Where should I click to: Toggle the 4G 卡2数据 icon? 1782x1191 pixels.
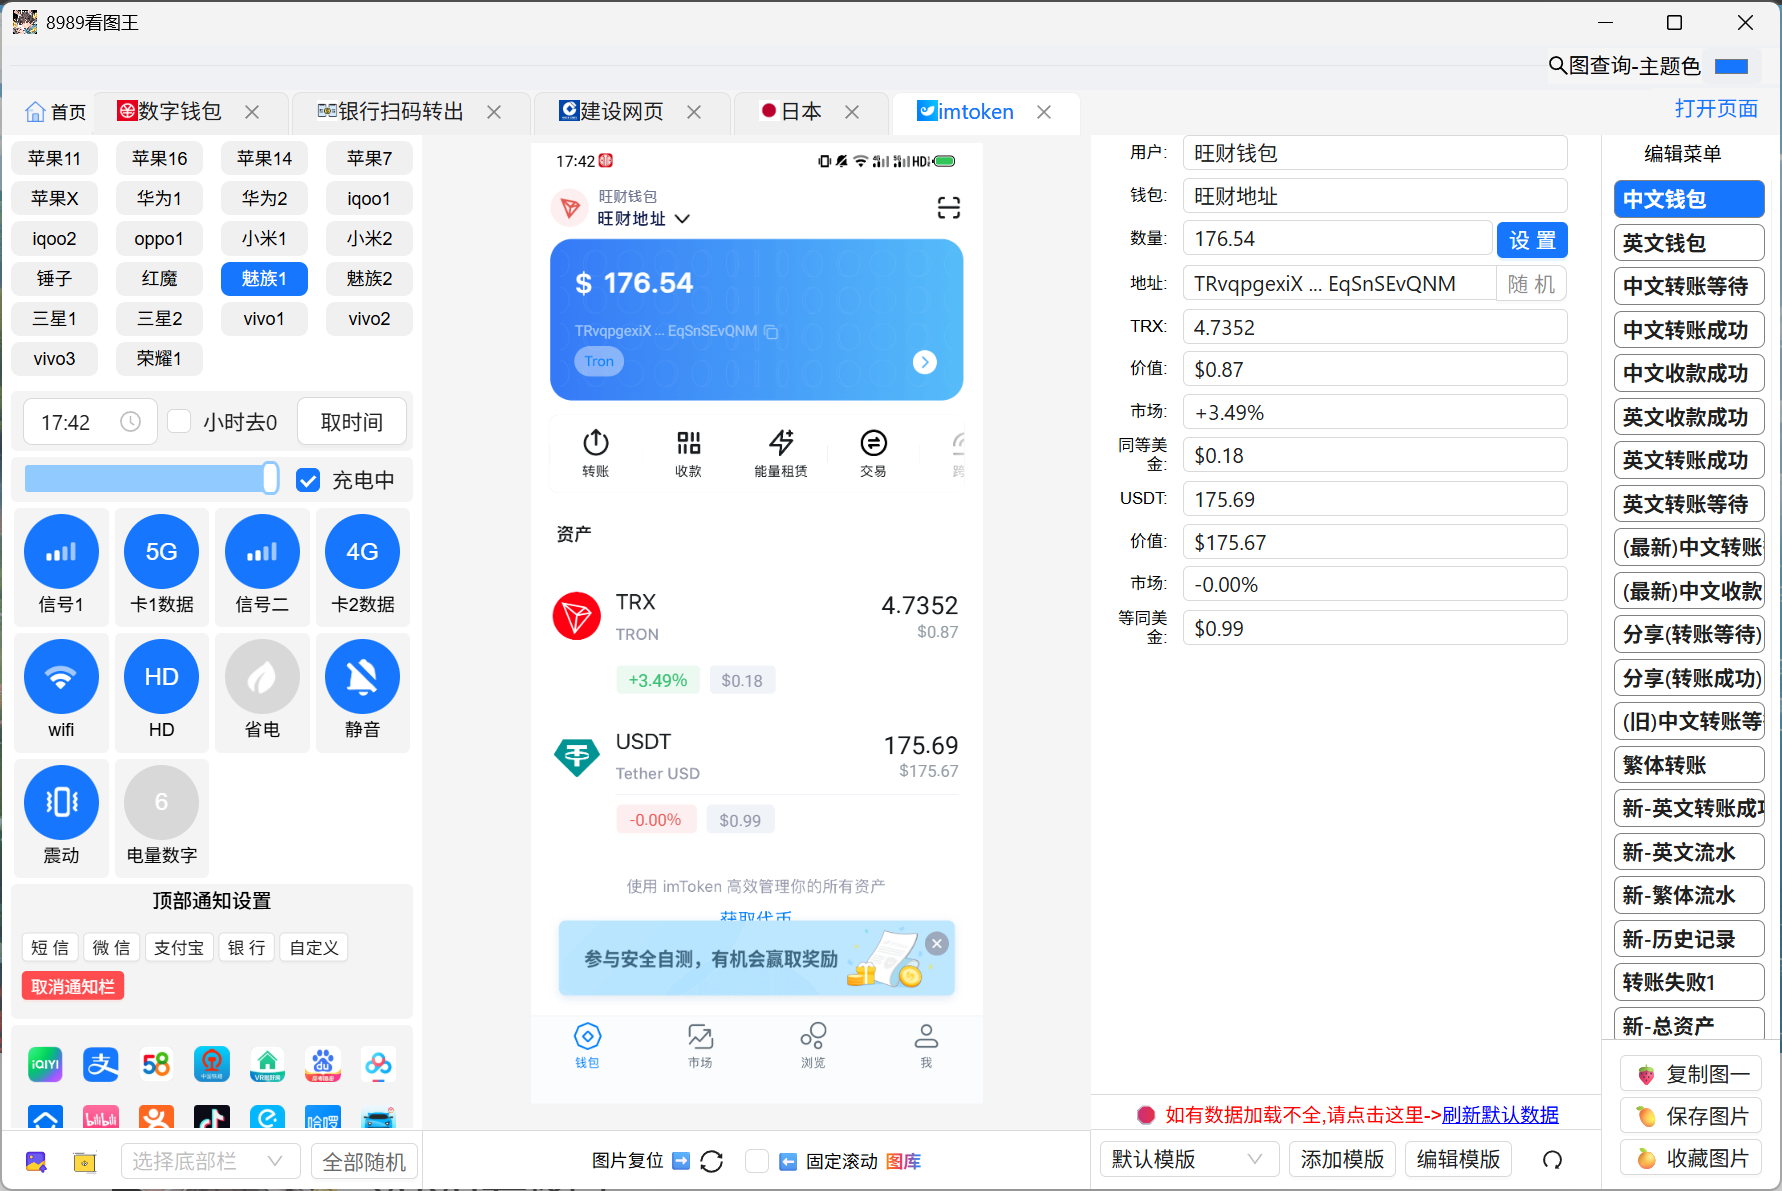pyautogui.click(x=362, y=551)
